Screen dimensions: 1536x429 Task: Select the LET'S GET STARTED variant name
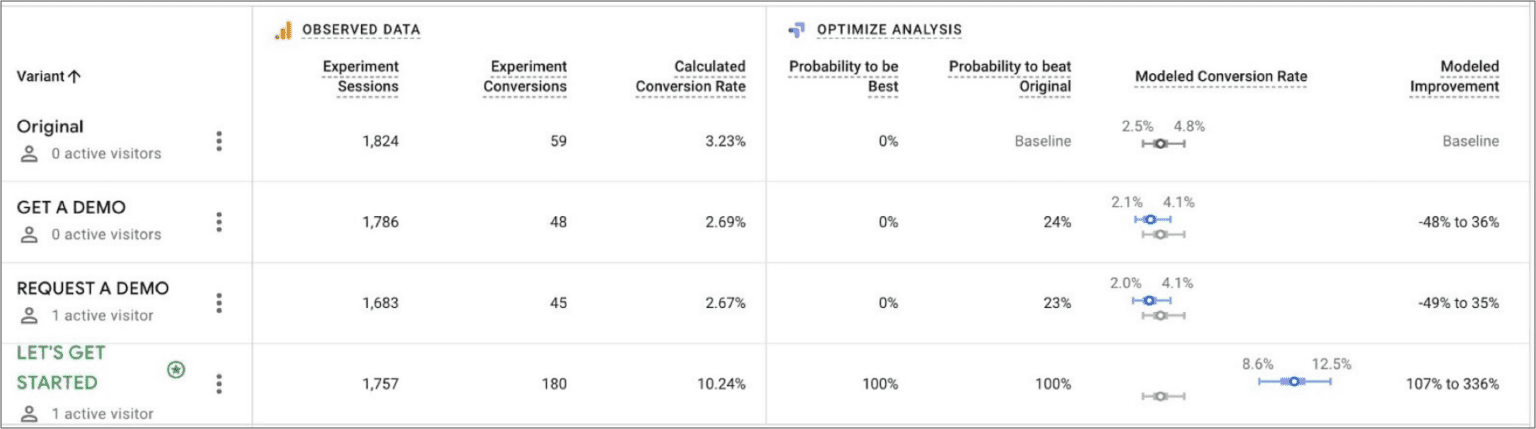click(60, 367)
